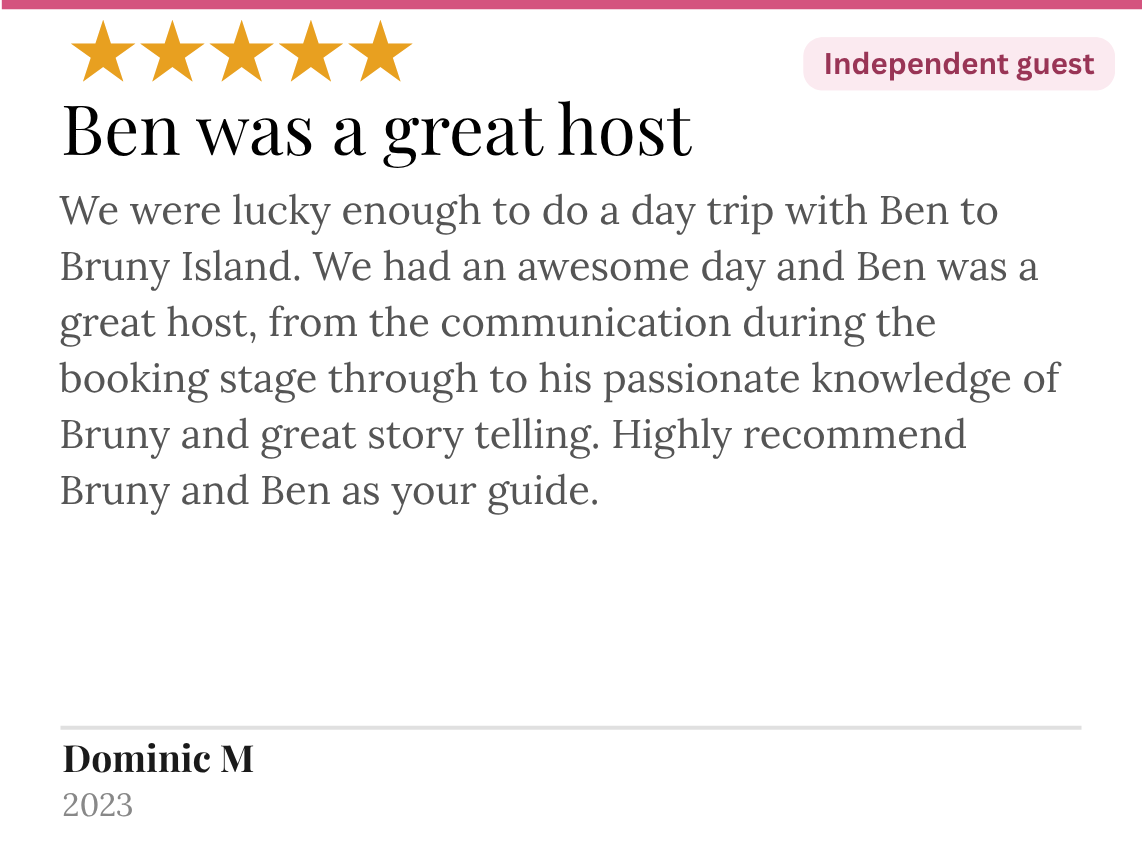The width and height of the screenshot is (1142, 856).
Task: Click the first gold rating star
Action: (103, 51)
